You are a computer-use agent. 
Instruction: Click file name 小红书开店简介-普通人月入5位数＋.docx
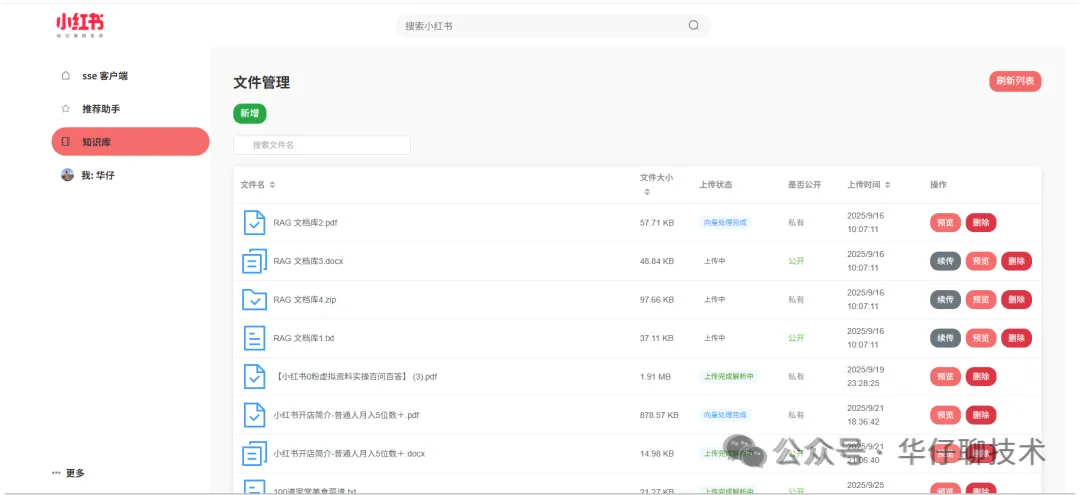pos(349,454)
